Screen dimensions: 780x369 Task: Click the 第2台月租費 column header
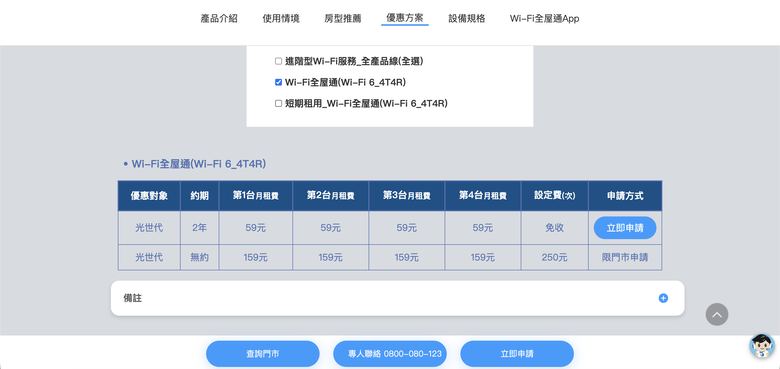pos(331,196)
